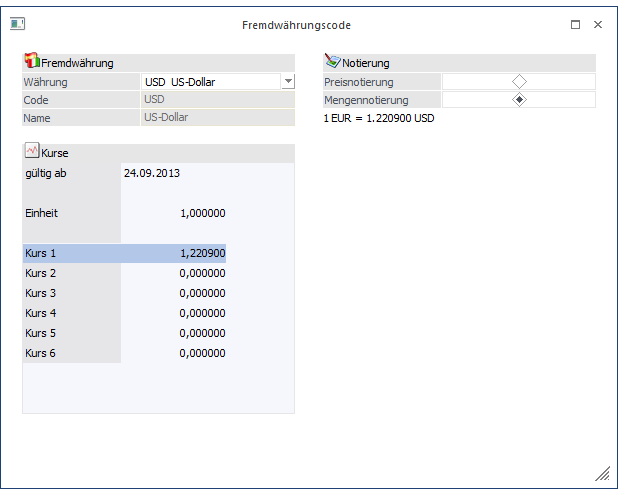Click the Kurse chart icon
This screenshot has height=492, width=618.
[31, 153]
